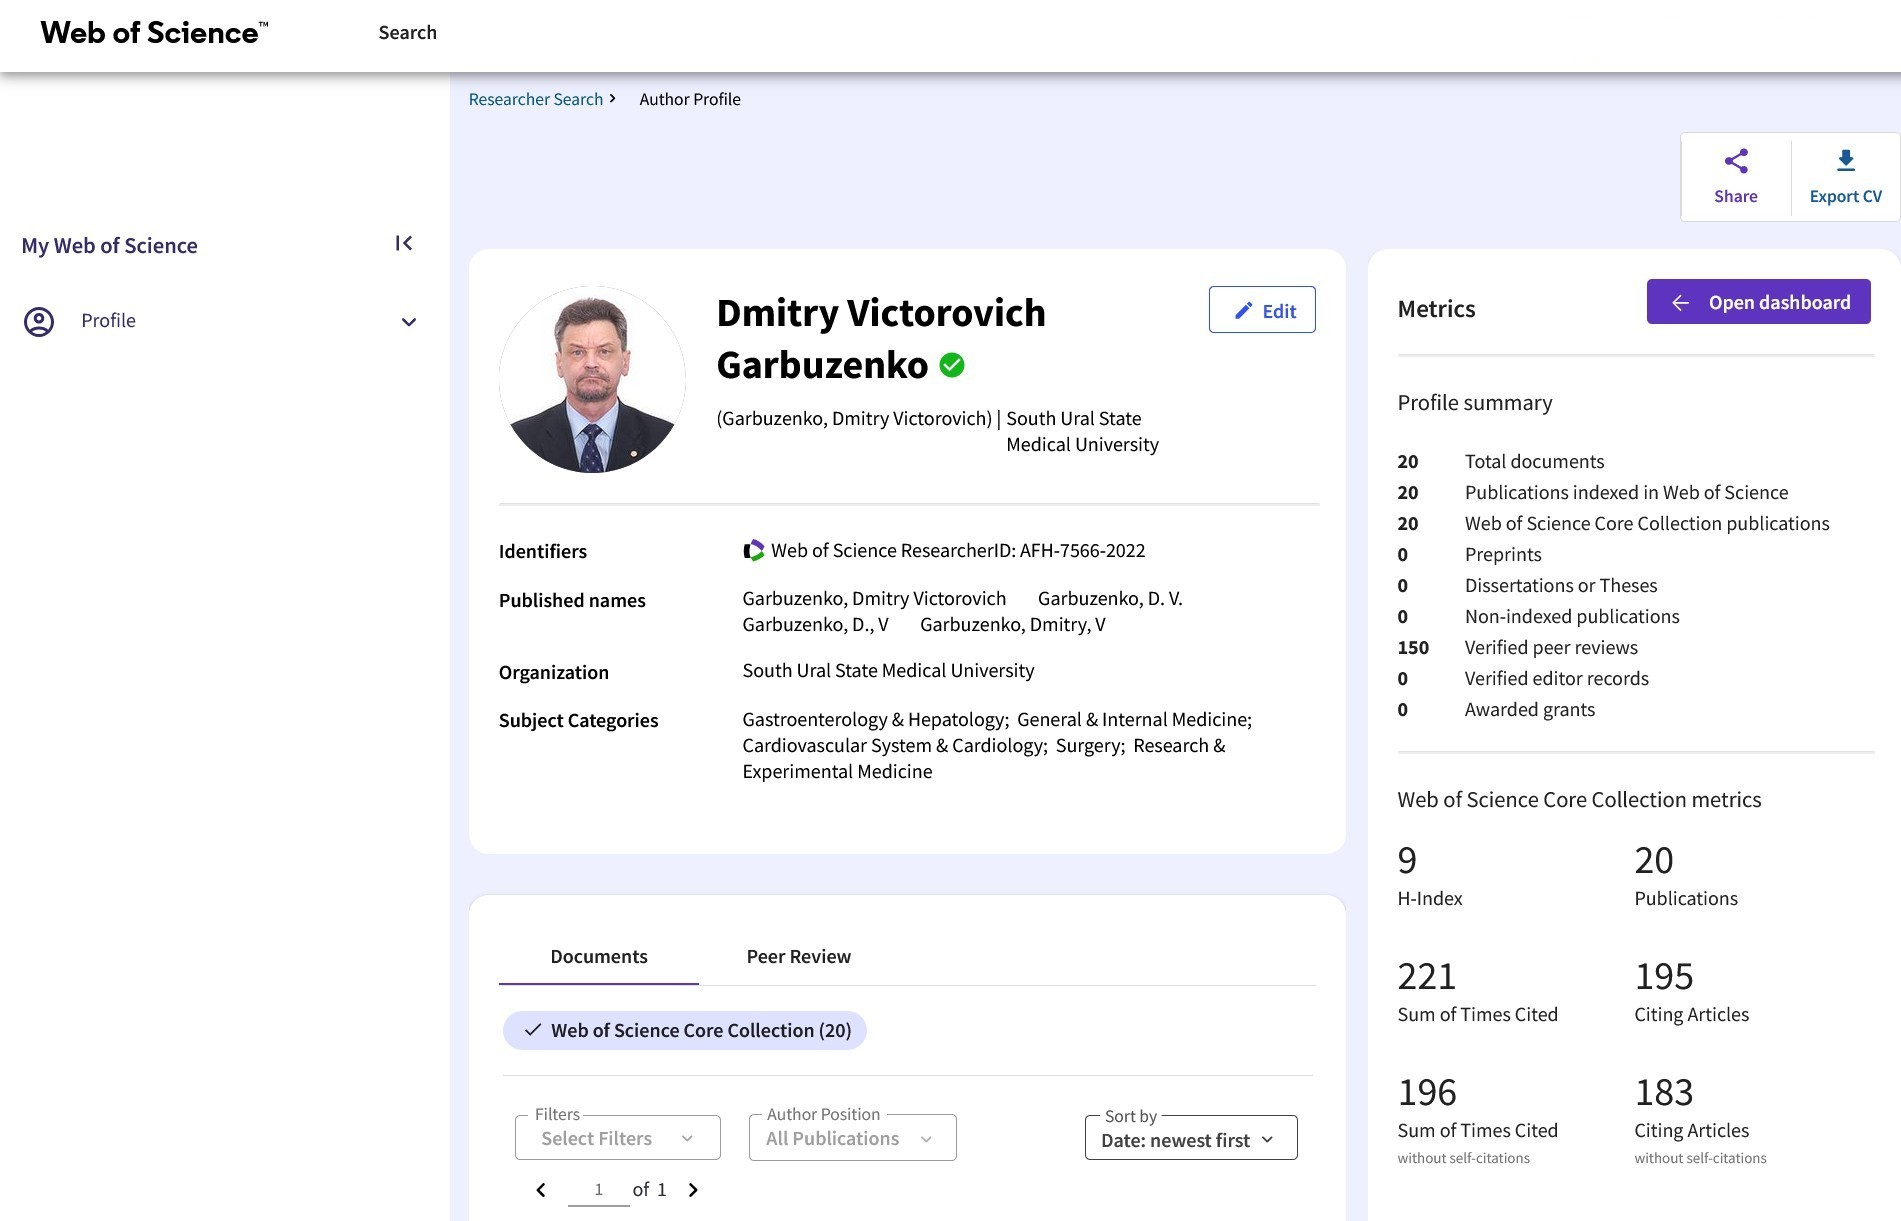This screenshot has height=1221, width=1901.
Task: Click the ResearcherID AFH-7566-2022 text
Action: pyautogui.click(x=958, y=551)
